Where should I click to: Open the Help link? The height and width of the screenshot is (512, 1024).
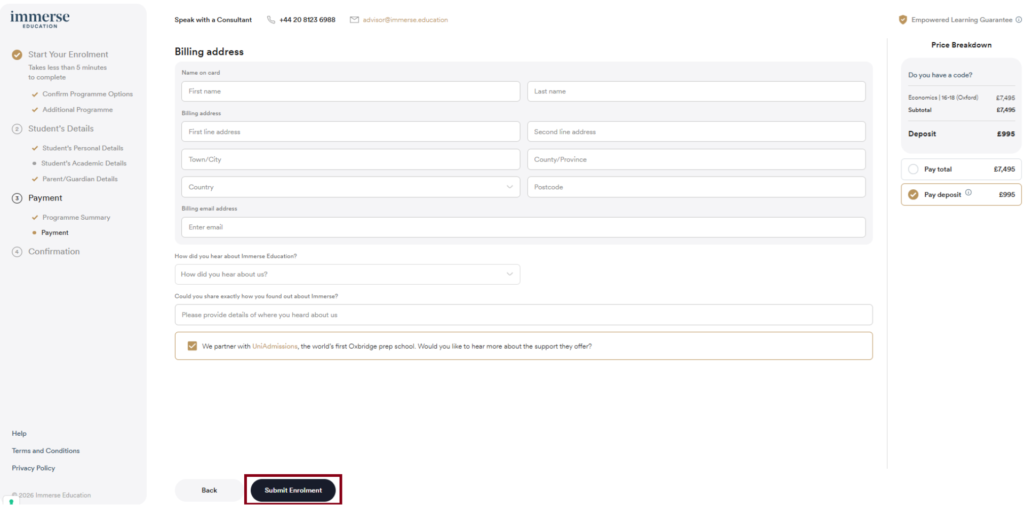[19, 434]
